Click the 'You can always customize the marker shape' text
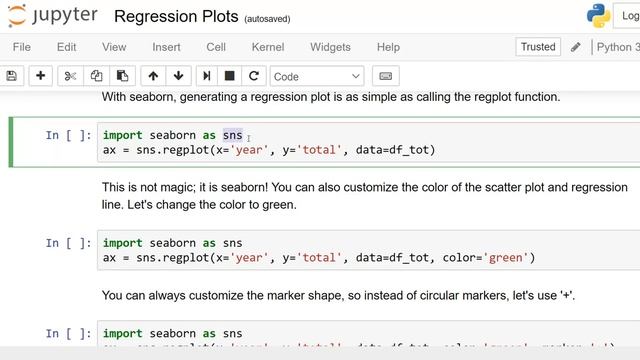 click(338, 296)
